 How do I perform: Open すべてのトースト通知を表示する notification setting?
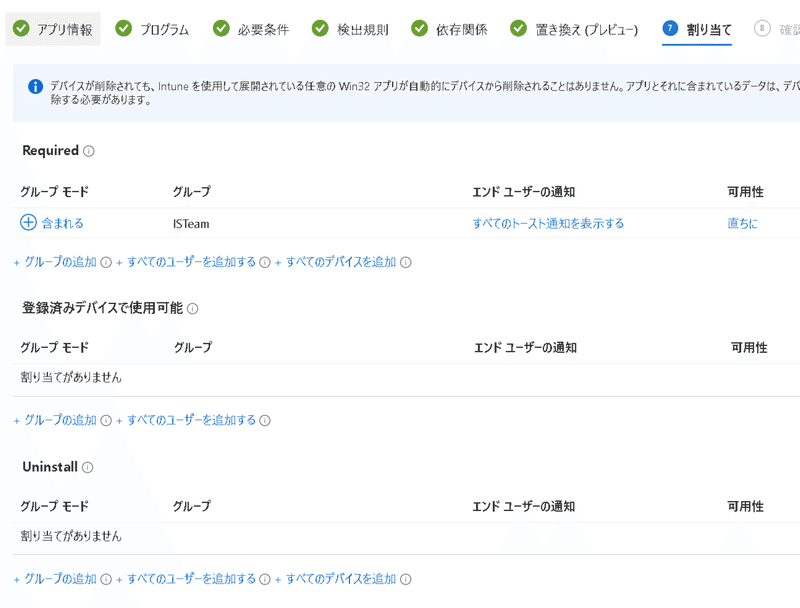coord(548,224)
